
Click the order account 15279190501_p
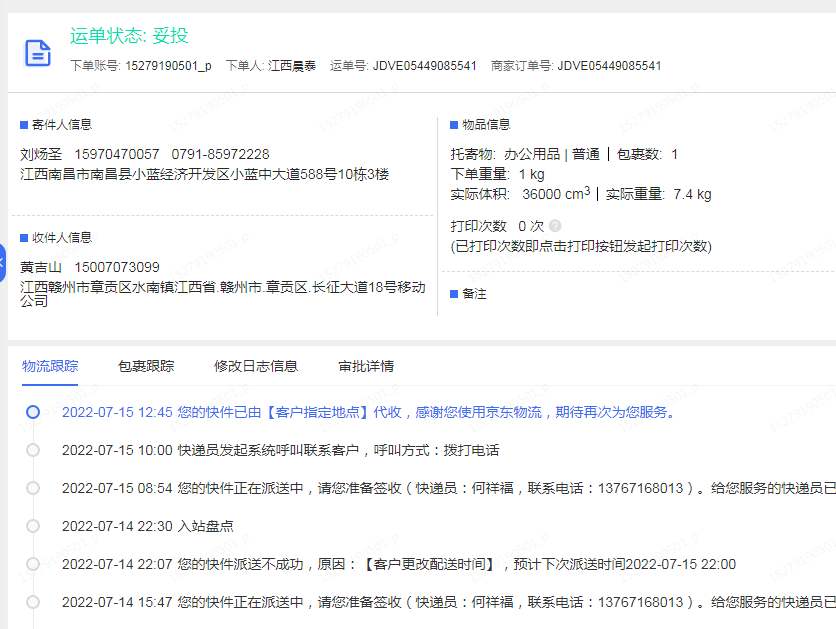click(x=168, y=66)
